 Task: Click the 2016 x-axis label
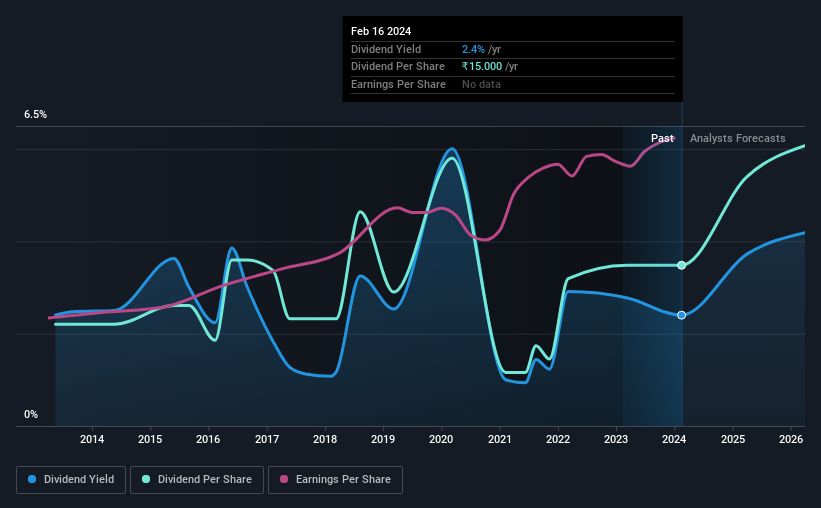coord(208,439)
